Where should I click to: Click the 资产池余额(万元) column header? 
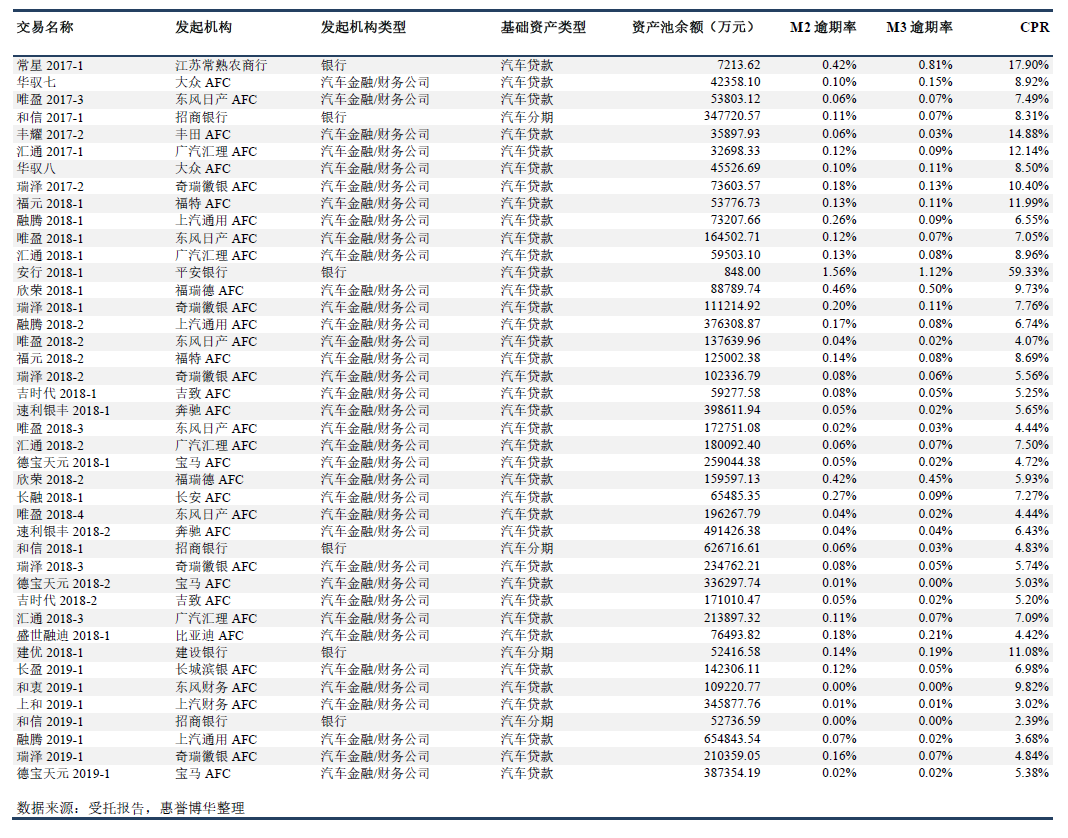(695, 27)
